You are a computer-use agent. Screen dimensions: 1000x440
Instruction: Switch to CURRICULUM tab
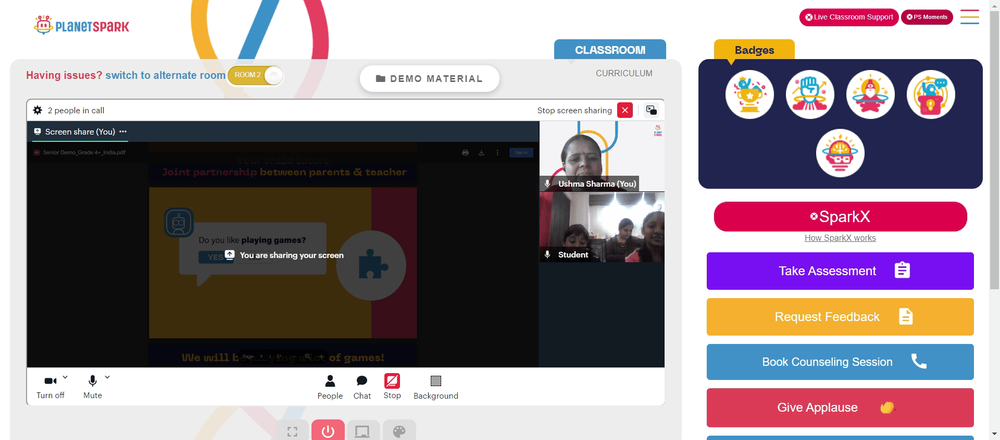click(x=624, y=73)
